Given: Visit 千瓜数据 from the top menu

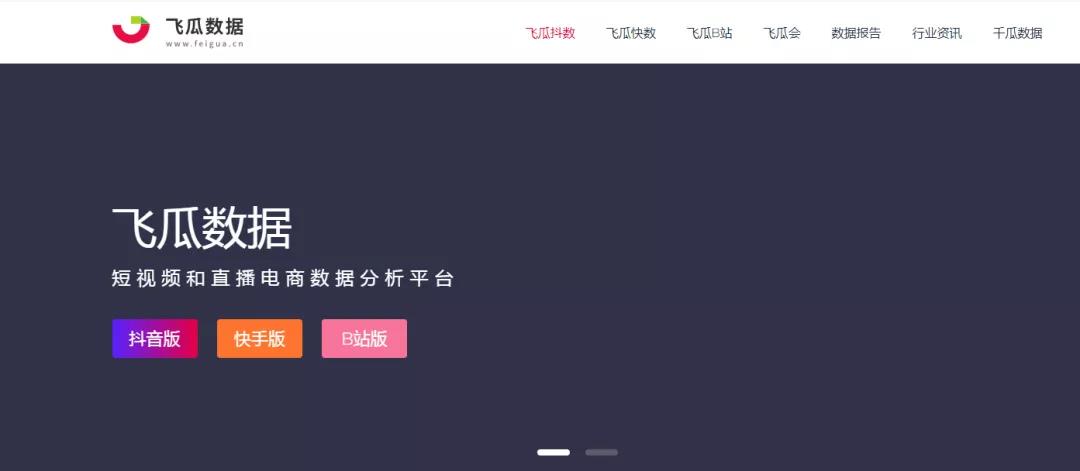Looking at the screenshot, I should [1017, 33].
